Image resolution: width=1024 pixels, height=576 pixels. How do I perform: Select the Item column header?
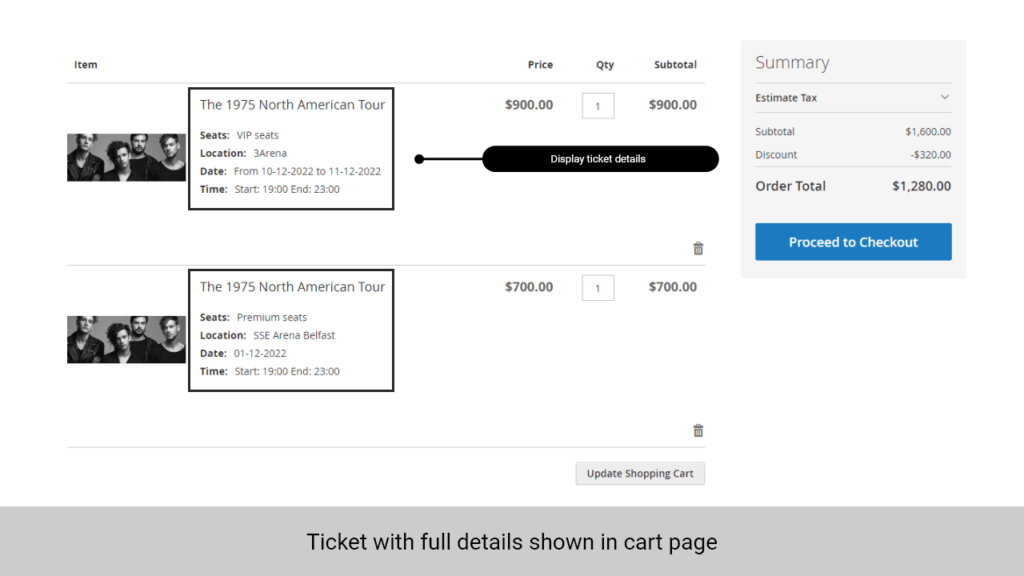(86, 65)
